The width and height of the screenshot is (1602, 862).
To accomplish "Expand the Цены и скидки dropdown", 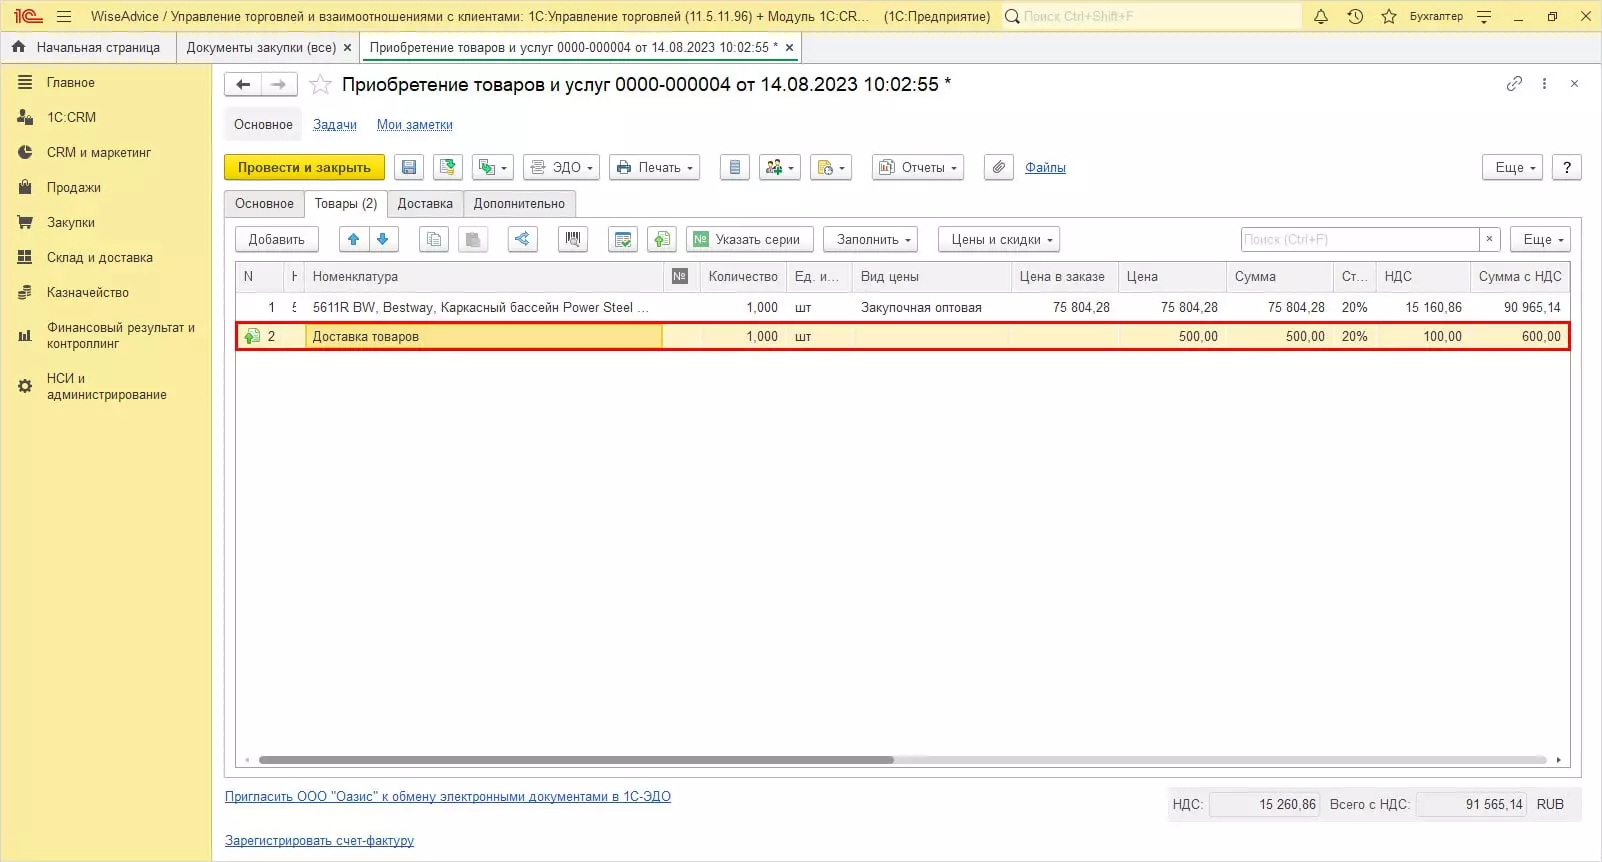I will (1001, 239).
